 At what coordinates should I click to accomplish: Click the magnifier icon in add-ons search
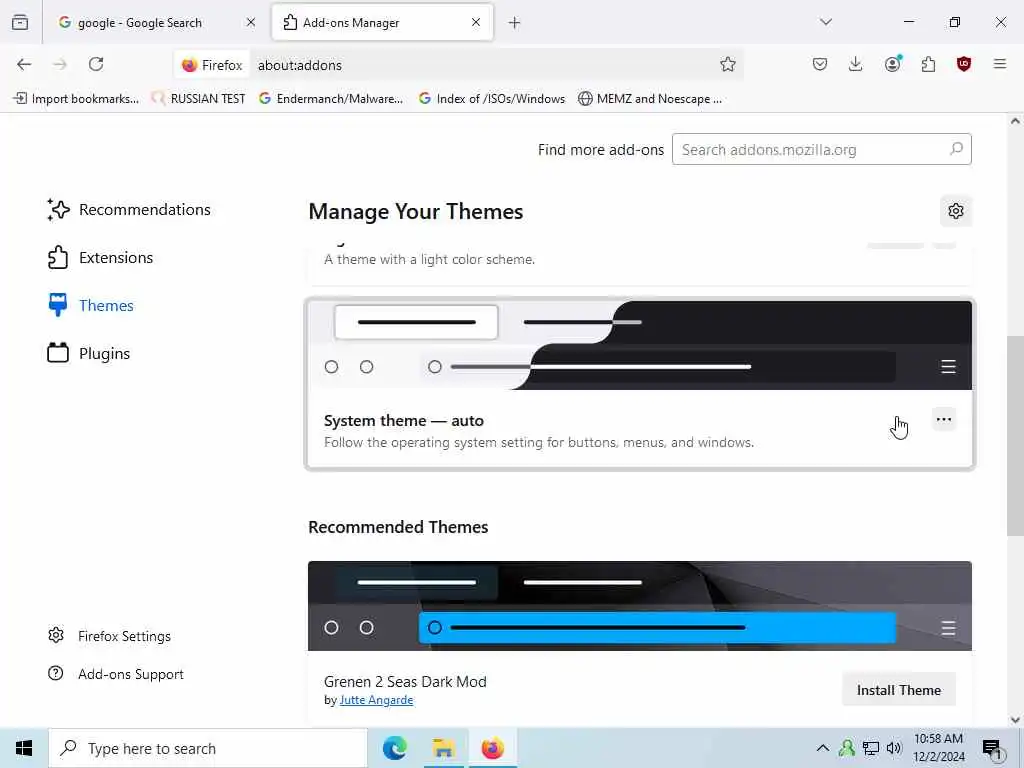956,149
